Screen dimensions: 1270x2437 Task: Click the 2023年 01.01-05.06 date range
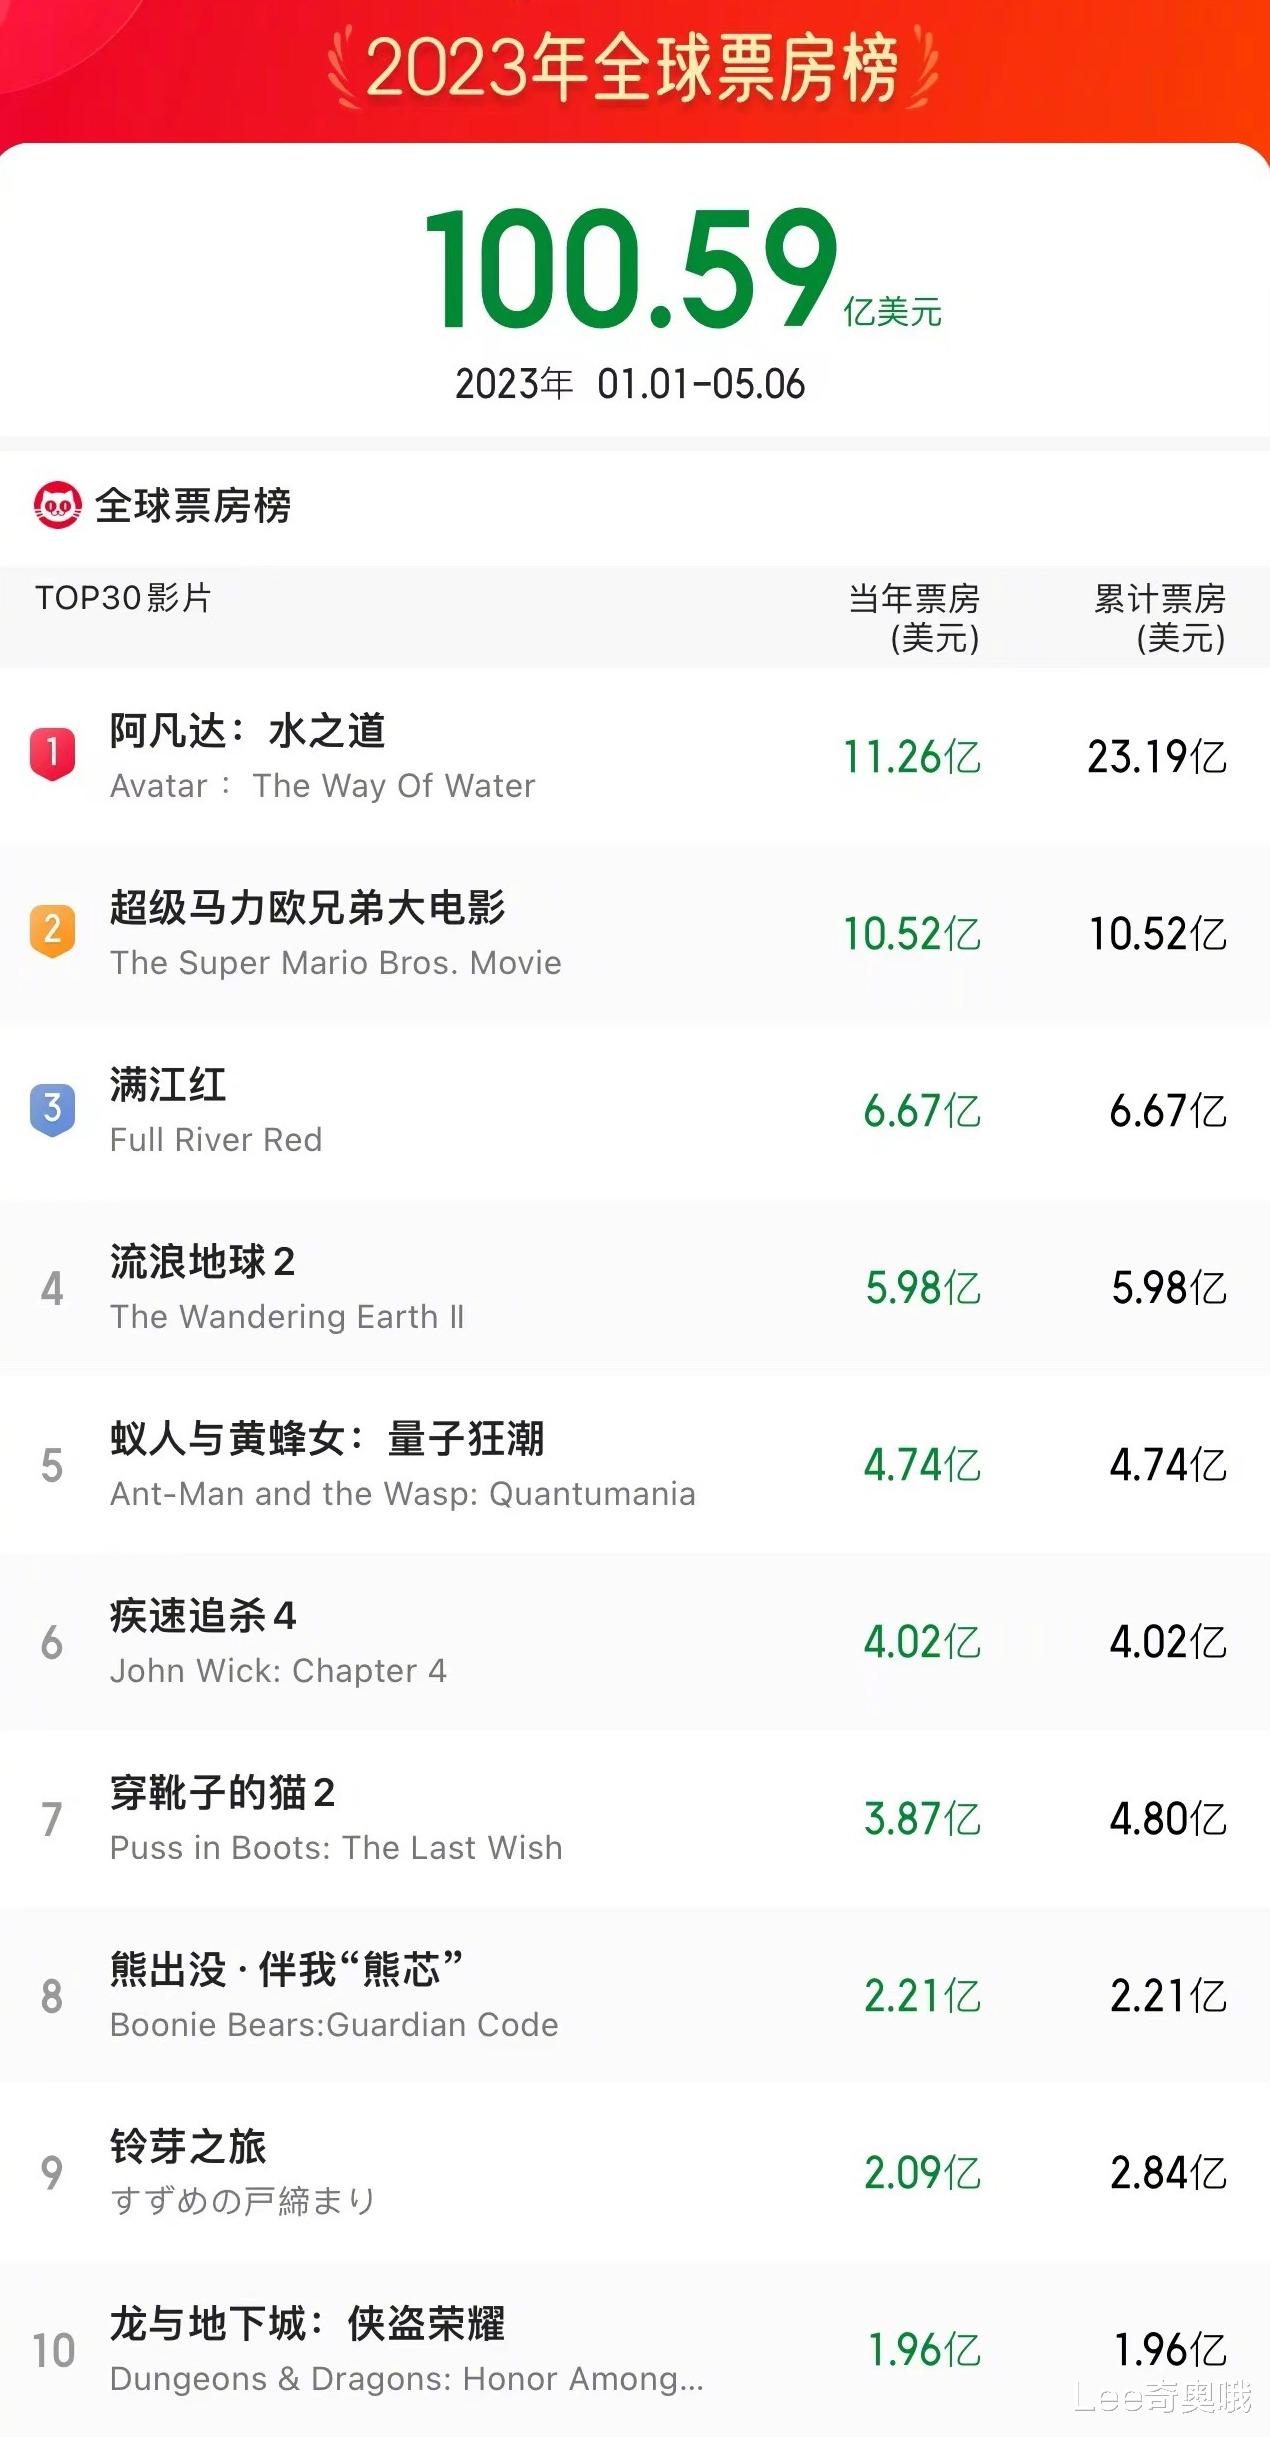(630, 384)
